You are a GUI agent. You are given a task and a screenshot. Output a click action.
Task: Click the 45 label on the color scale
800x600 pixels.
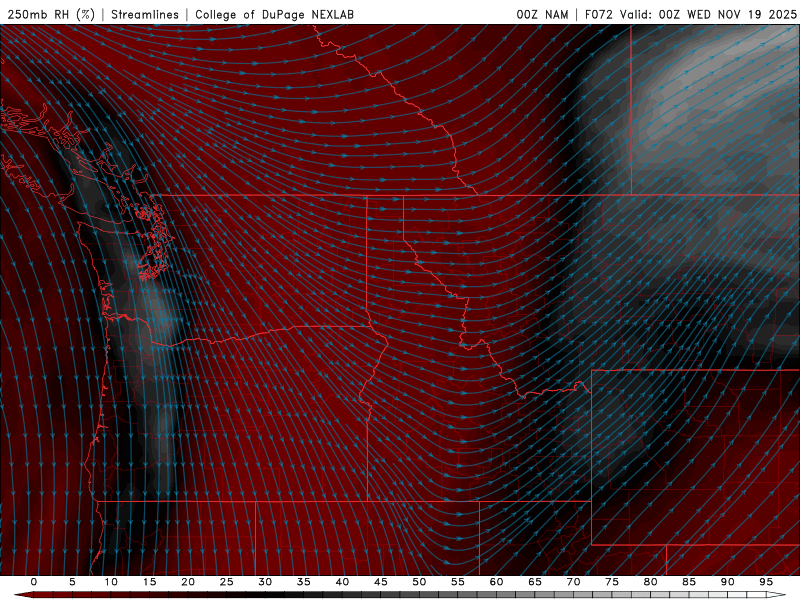click(x=381, y=582)
